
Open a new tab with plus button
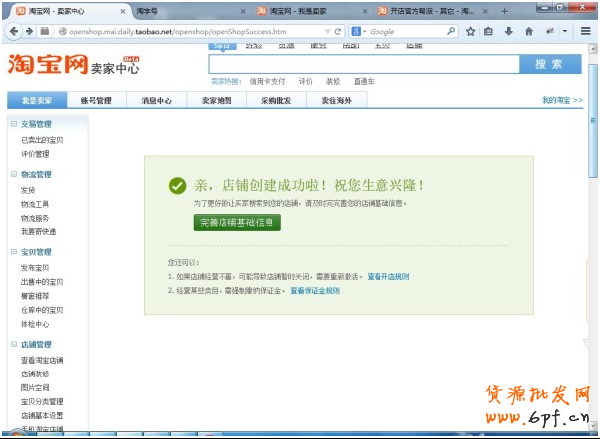[x=504, y=11]
